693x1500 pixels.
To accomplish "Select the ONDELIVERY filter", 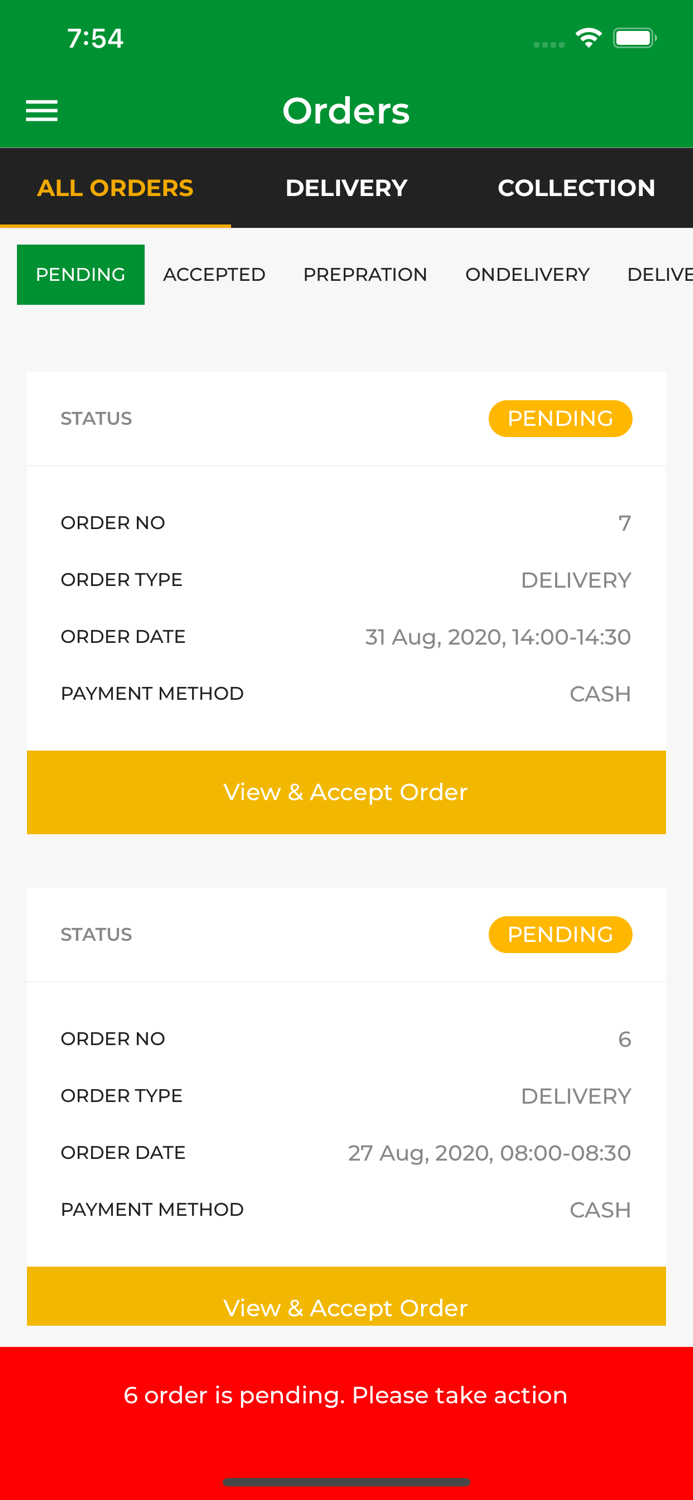I will click(x=528, y=274).
